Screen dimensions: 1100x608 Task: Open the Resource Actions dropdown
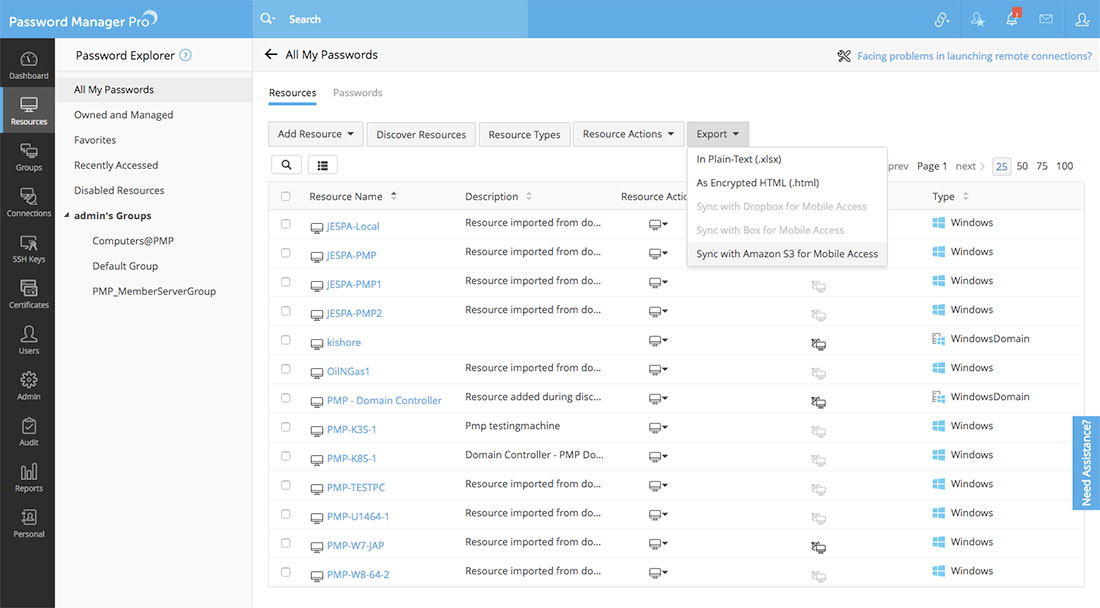tap(628, 134)
